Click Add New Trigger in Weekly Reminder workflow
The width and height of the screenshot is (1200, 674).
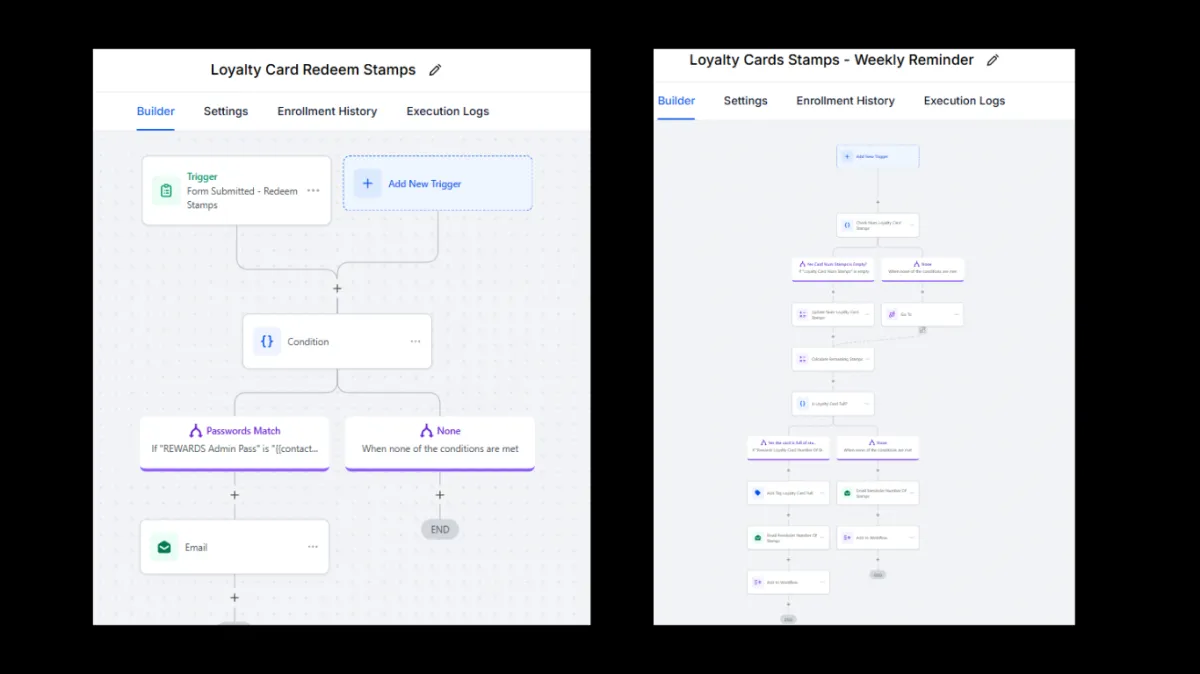click(878, 156)
